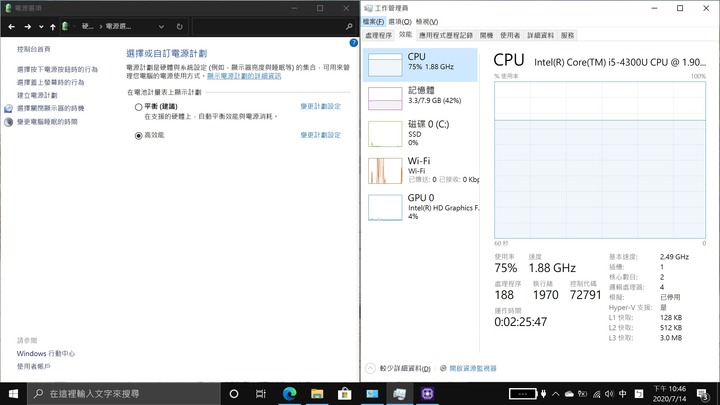Click 建立電源計劃 in the sidebar
720x405 pixels.
coord(37,95)
